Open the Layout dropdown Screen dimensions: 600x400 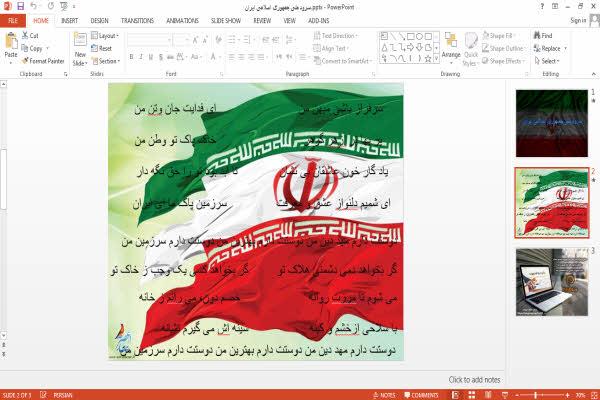click(105, 36)
